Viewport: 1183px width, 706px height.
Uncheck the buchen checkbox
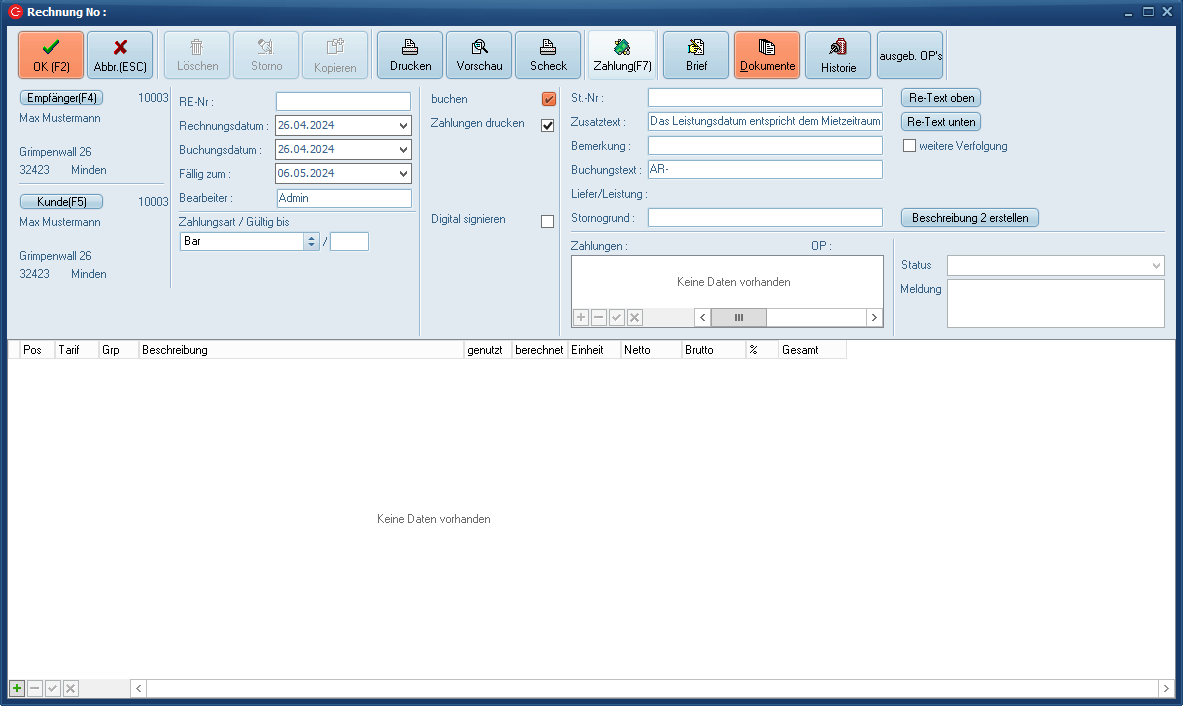pyautogui.click(x=548, y=99)
